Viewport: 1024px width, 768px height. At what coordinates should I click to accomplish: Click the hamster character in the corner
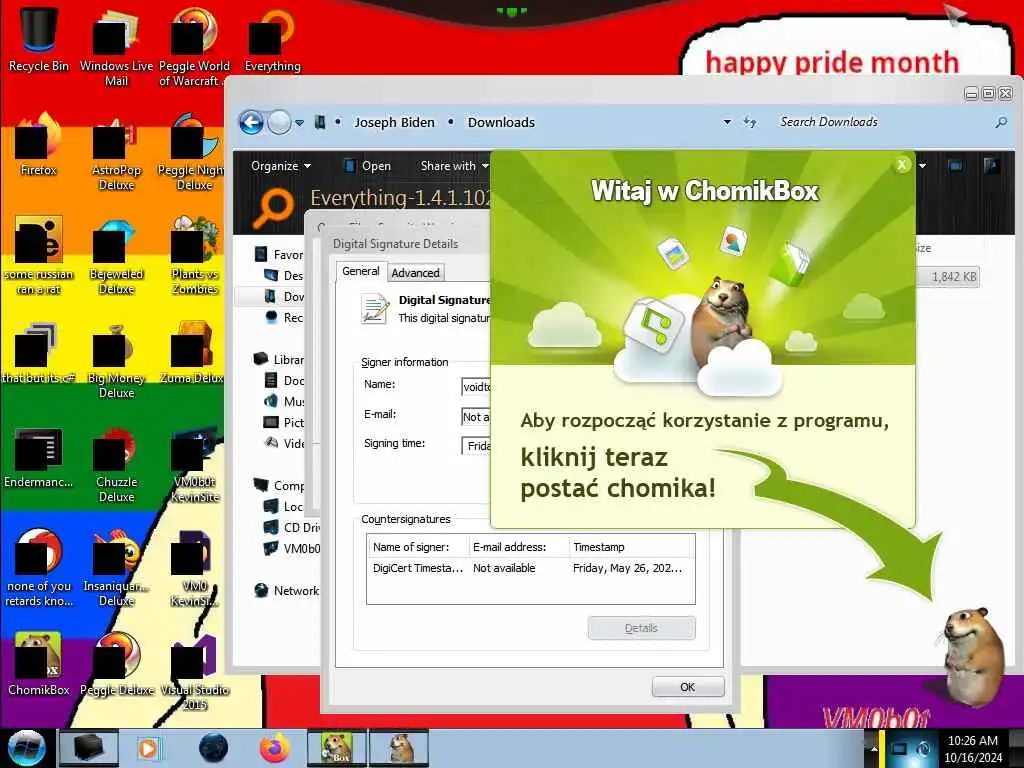click(x=973, y=656)
